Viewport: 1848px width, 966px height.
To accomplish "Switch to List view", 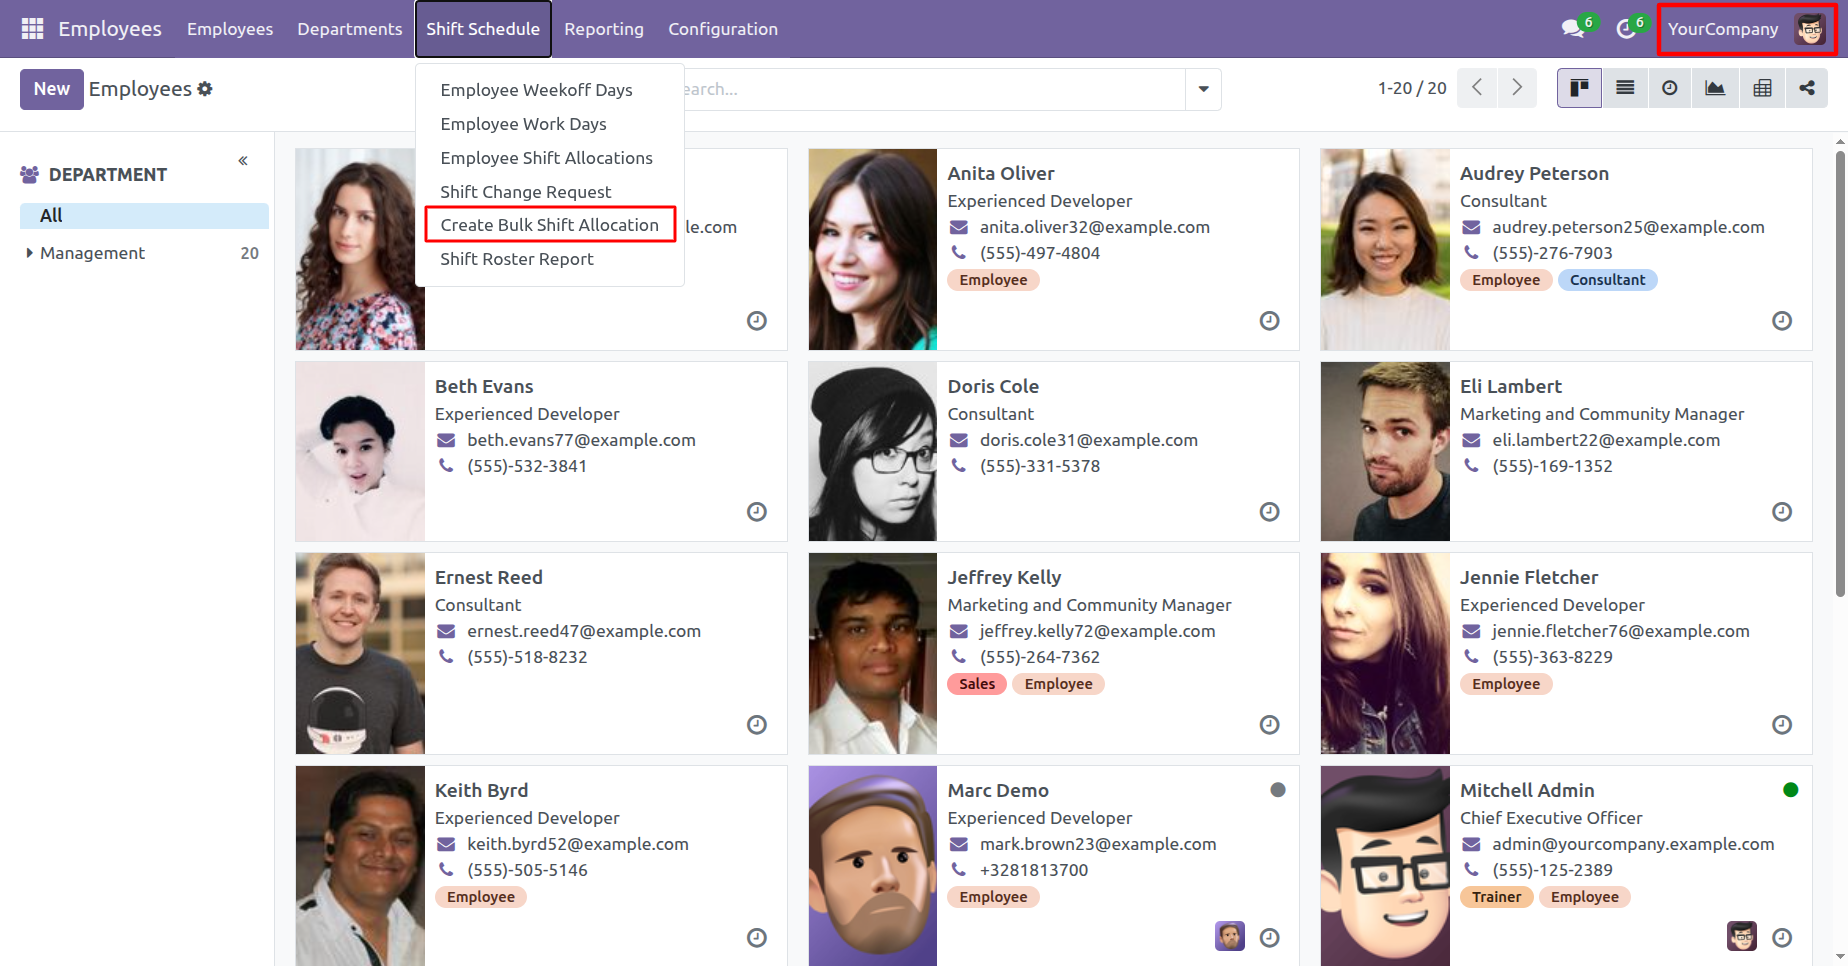I will point(1625,88).
